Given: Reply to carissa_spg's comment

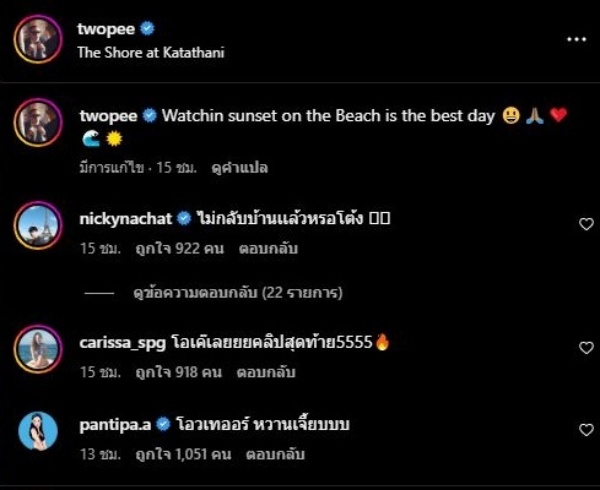Looking at the screenshot, I should click(x=263, y=371).
